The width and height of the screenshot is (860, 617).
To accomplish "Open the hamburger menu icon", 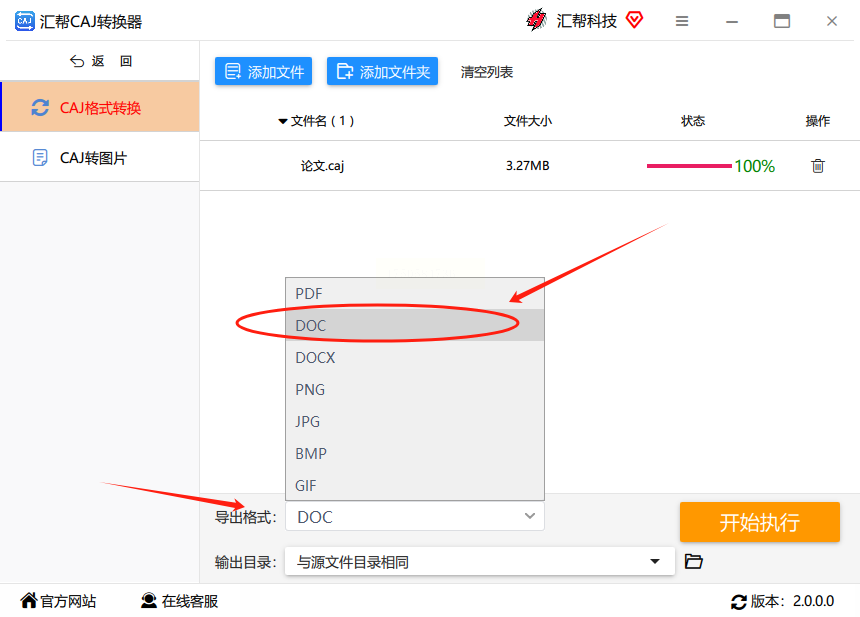I will tap(682, 21).
